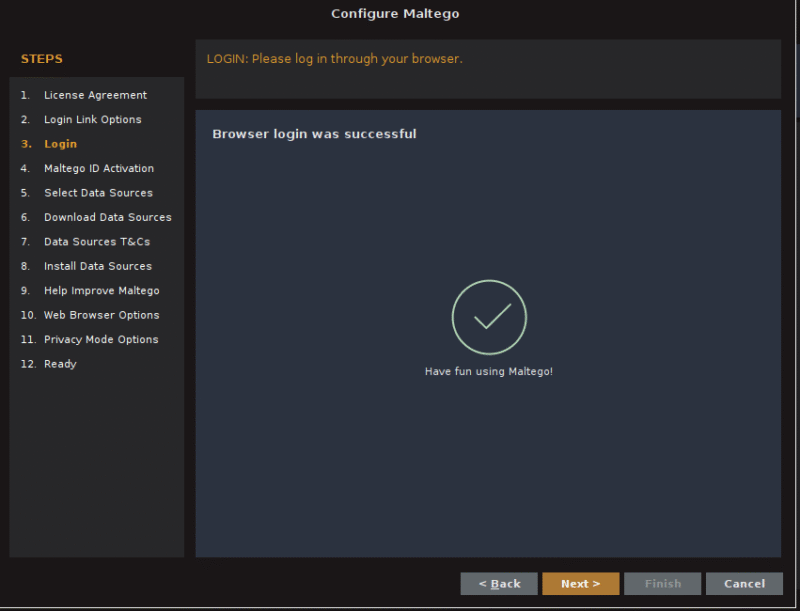This screenshot has height=611, width=800.
Task: Jump to Select Data Sources step
Action: tap(98, 193)
